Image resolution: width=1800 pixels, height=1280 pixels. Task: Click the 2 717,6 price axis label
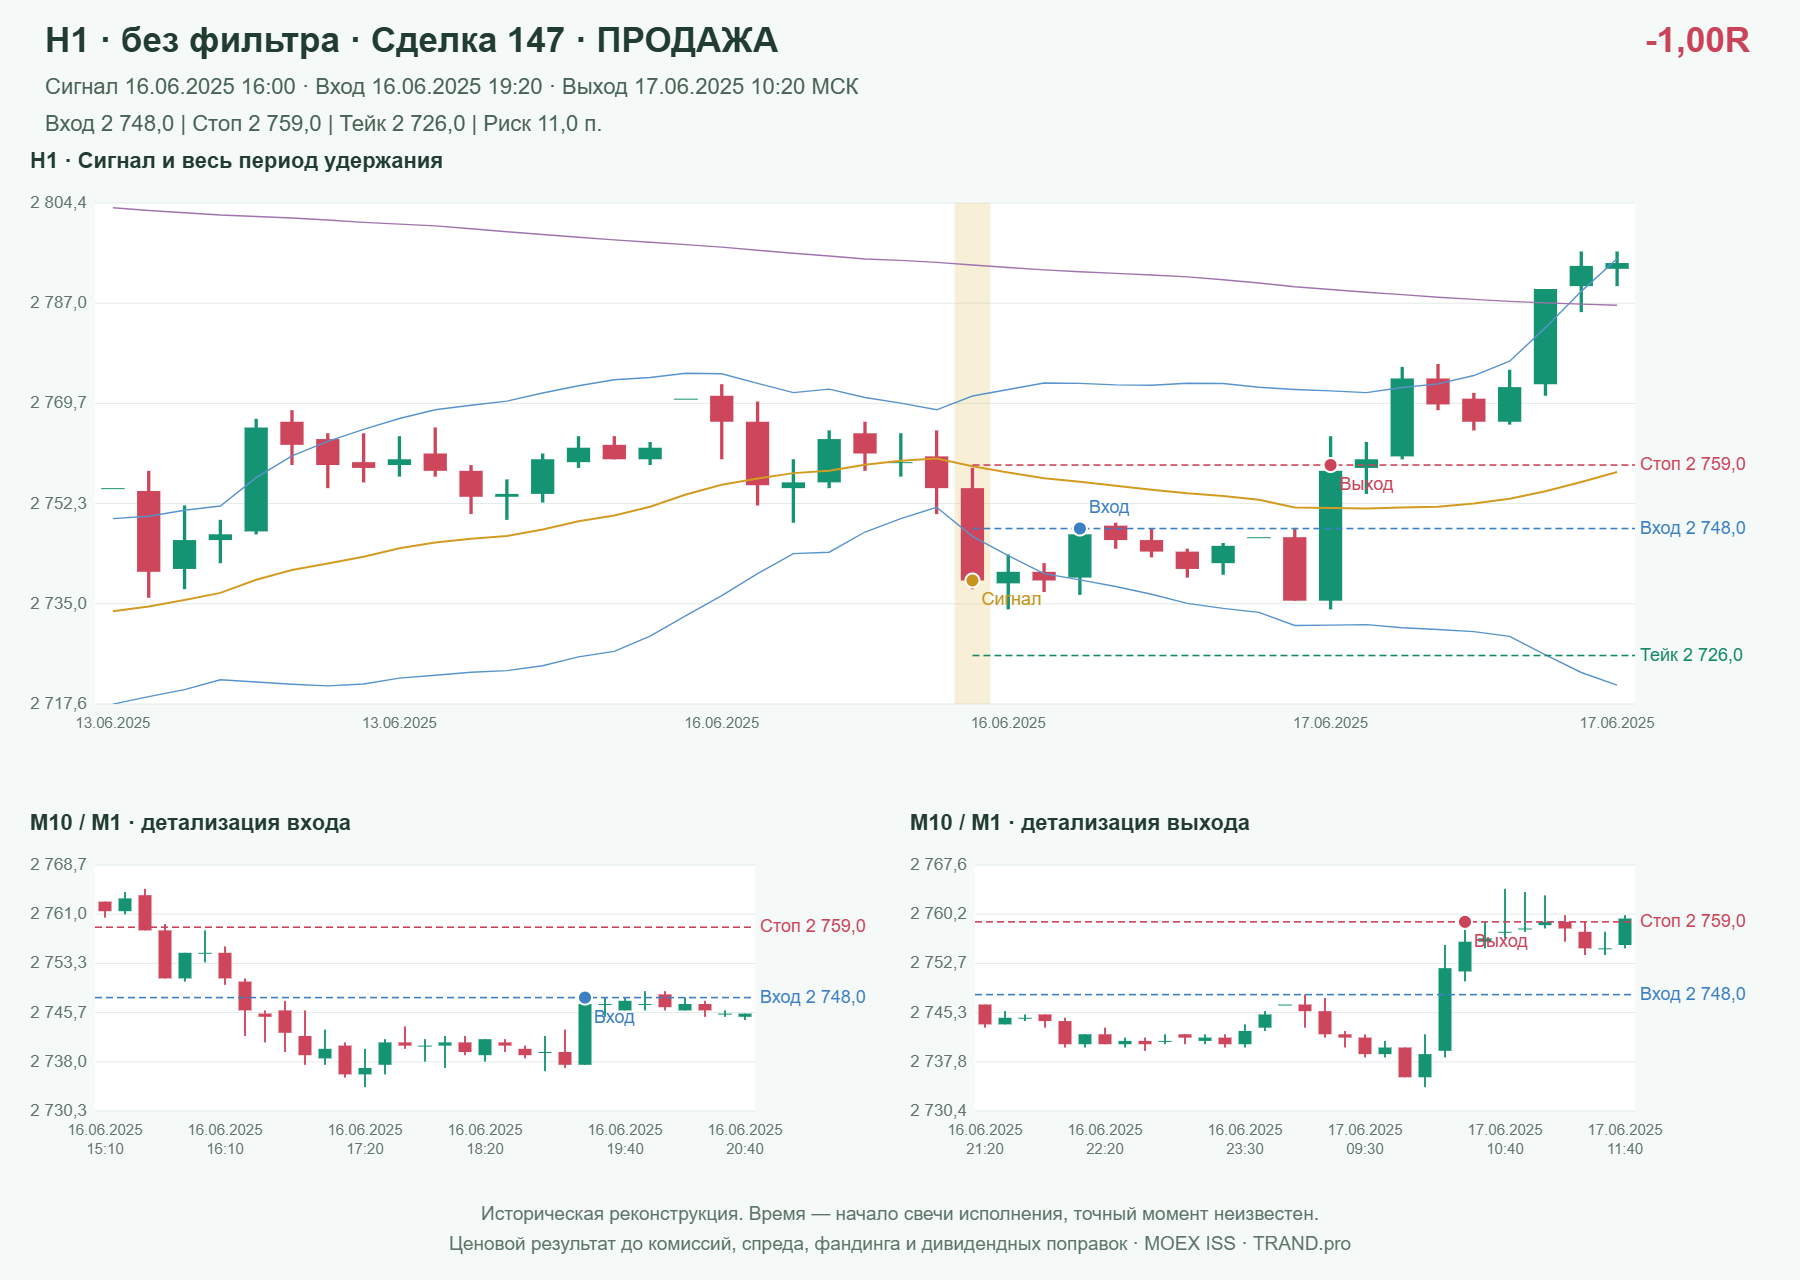(58, 704)
